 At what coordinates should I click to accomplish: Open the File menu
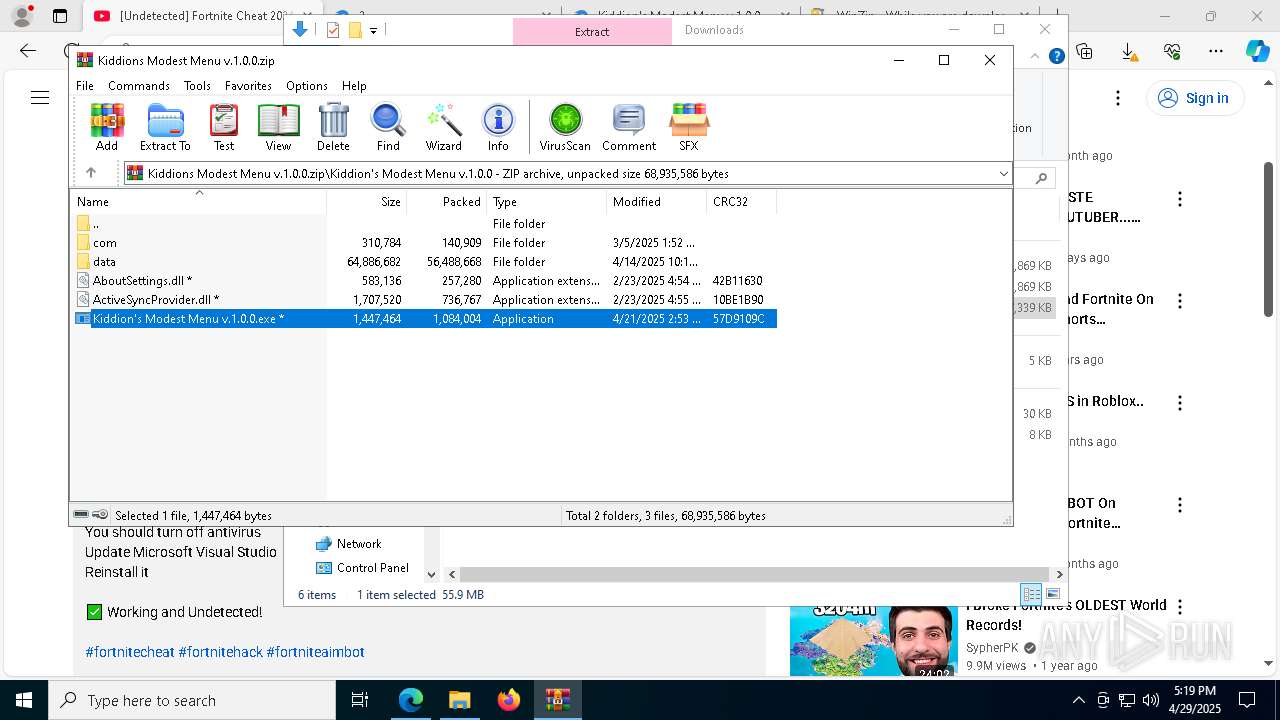tap(85, 86)
